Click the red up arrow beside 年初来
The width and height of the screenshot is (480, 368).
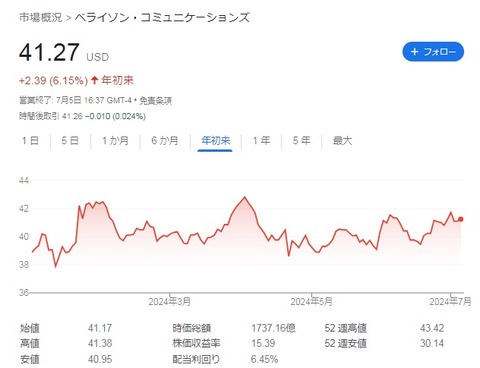[x=94, y=80]
